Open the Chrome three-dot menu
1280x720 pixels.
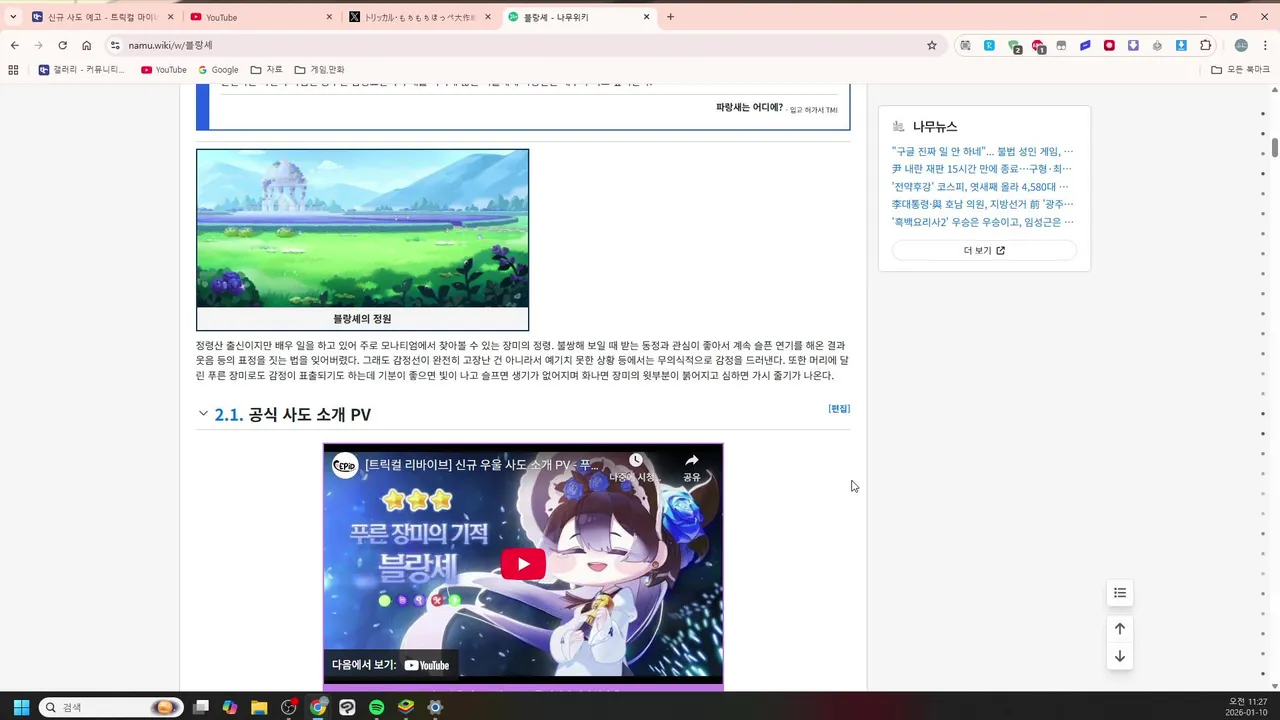[1265, 45]
